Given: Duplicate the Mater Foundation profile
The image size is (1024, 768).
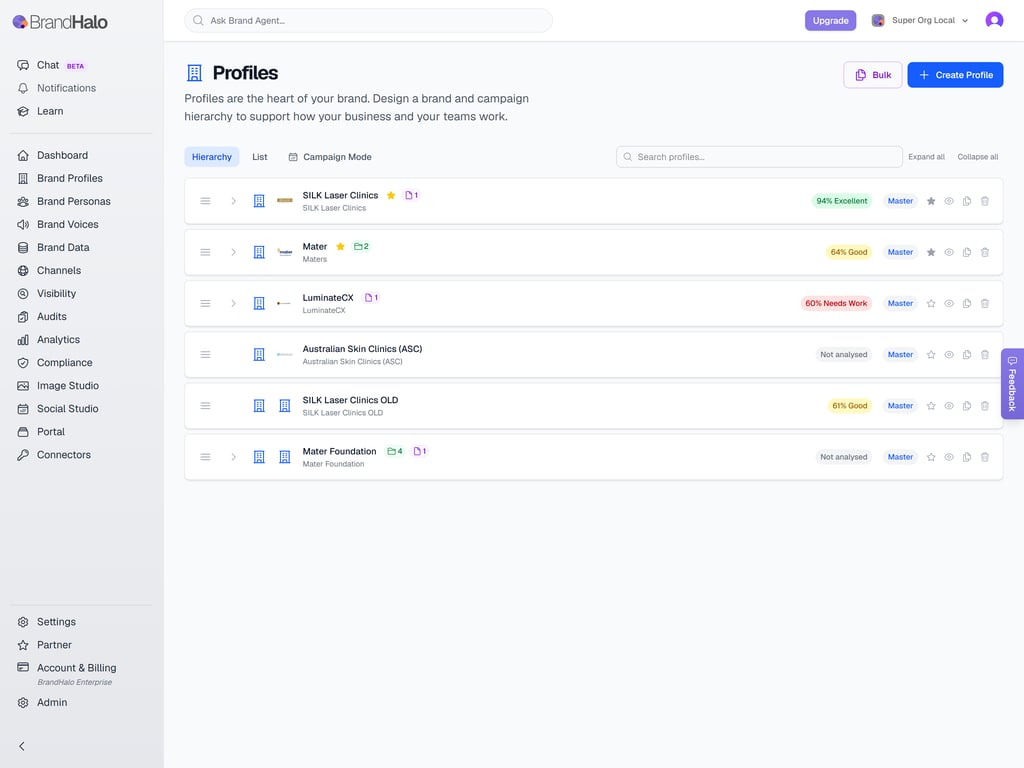Looking at the screenshot, I should 967,457.
